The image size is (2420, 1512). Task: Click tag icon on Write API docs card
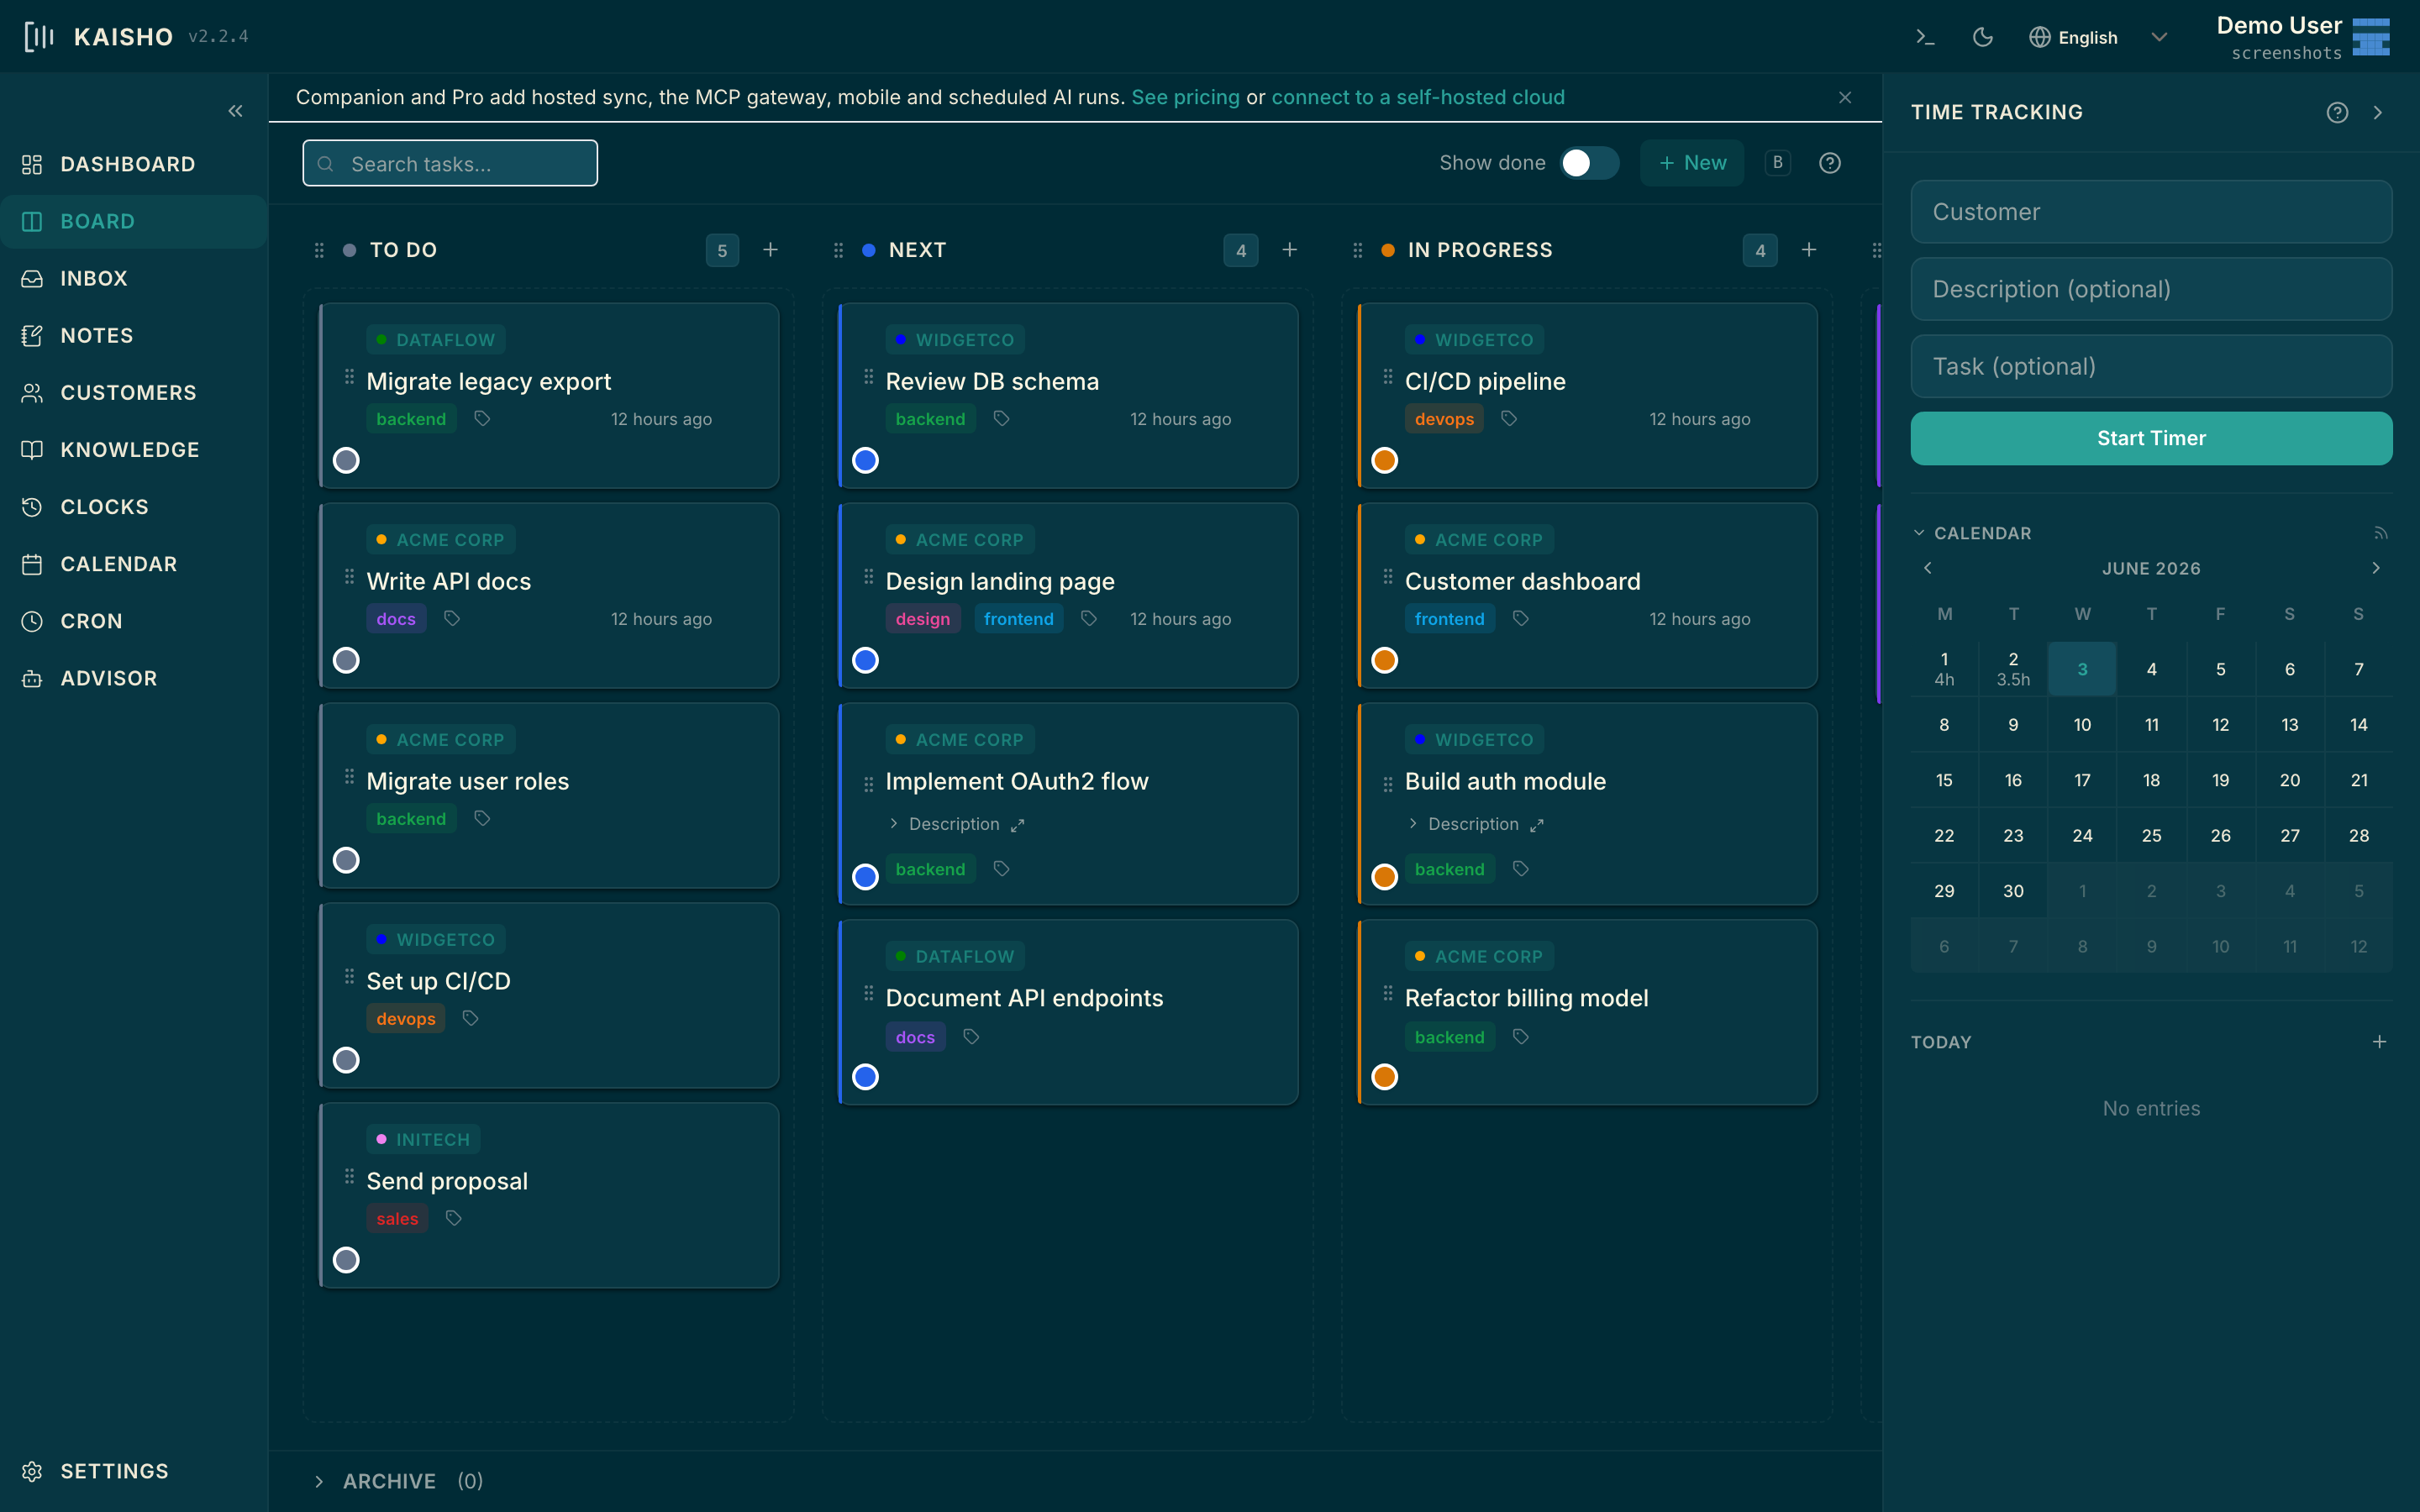pyautogui.click(x=452, y=619)
